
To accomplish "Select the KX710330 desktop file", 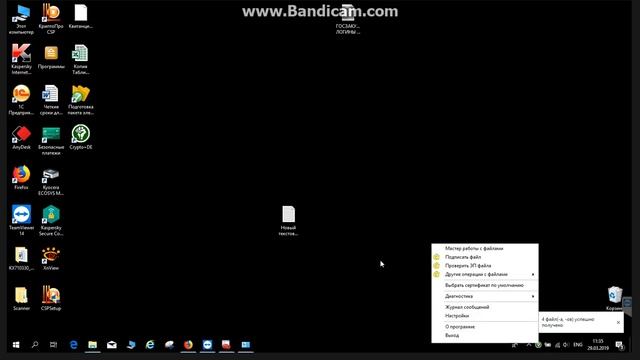I will 21,258.
